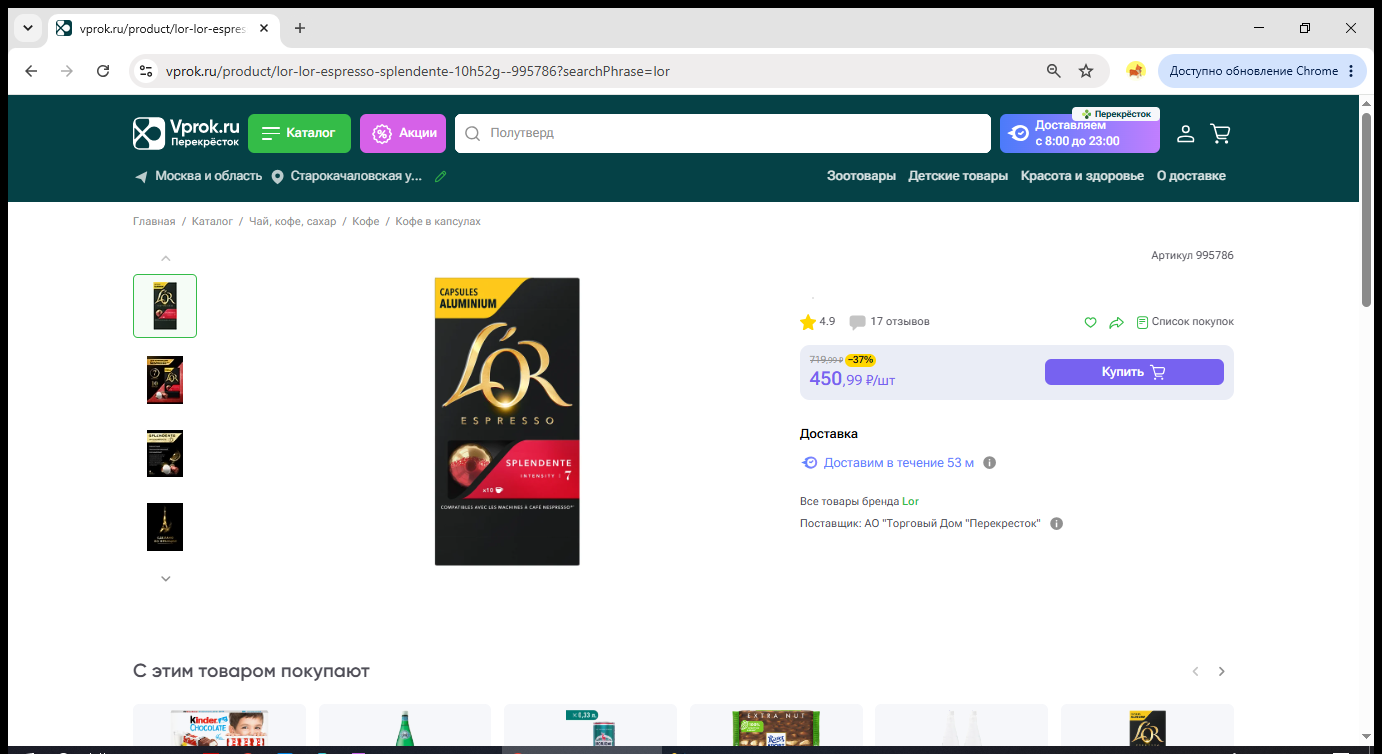
Task: Edit address with the green pencil icon
Action: 441,176
